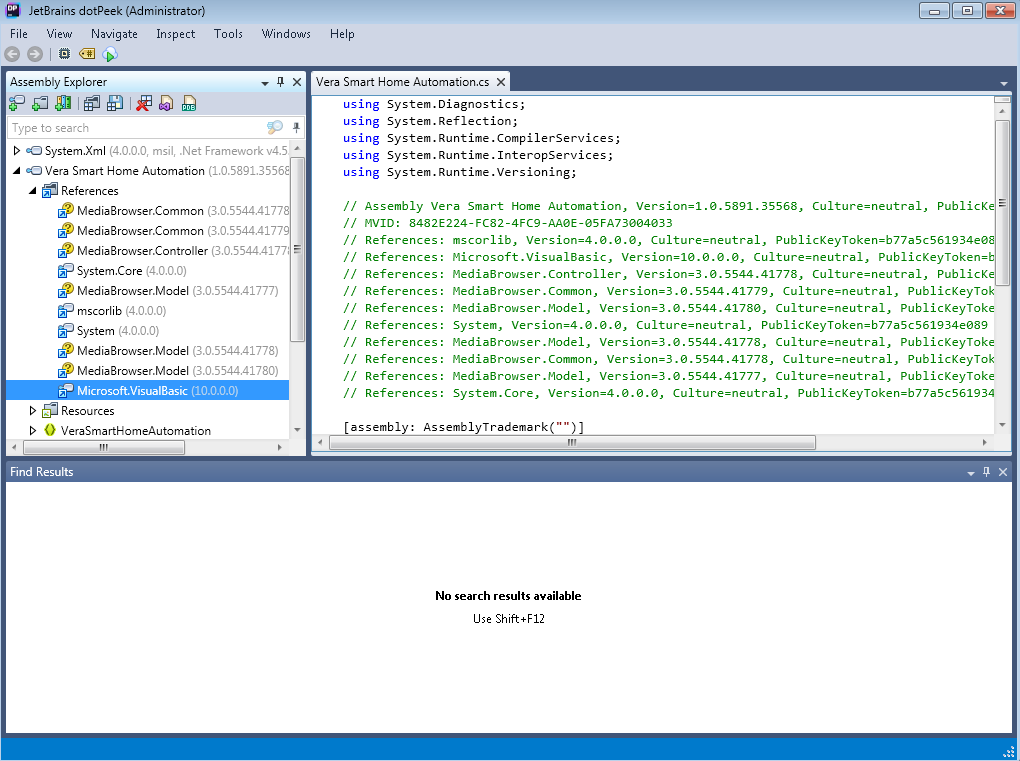This screenshot has width=1020, height=761.
Task: Click the cloud play symbol server icon
Action: 110,54
